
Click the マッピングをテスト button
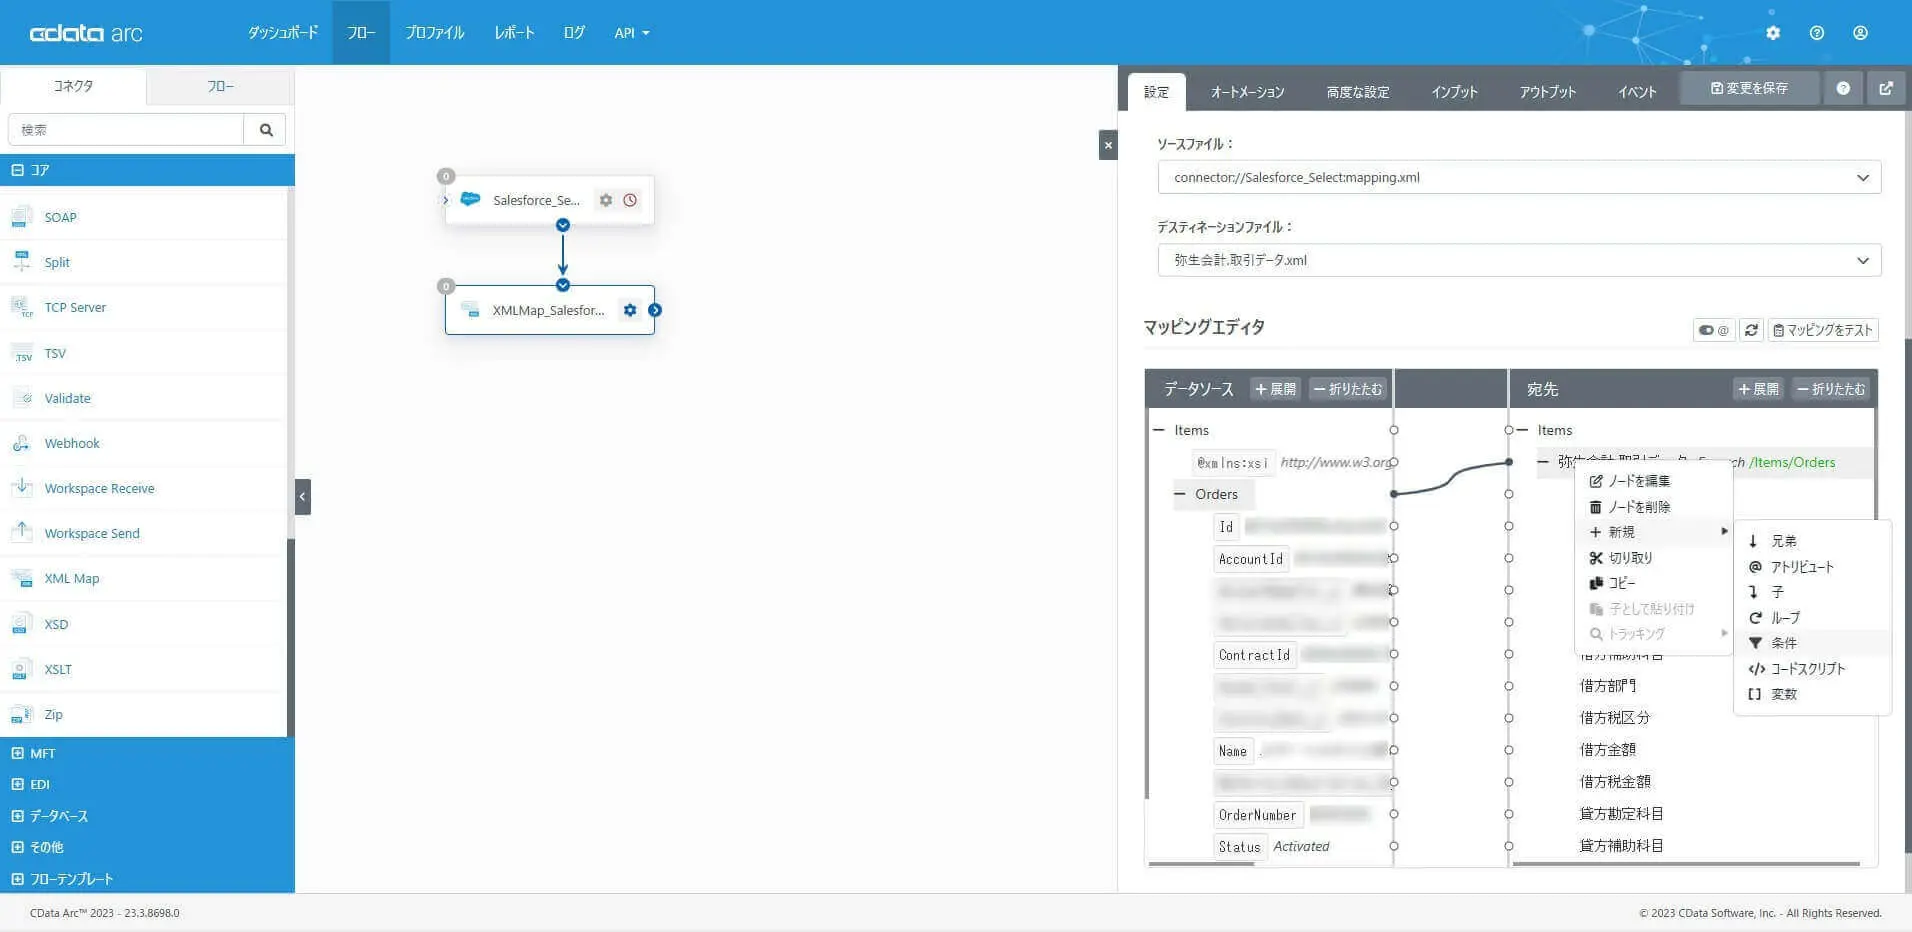click(1823, 330)
